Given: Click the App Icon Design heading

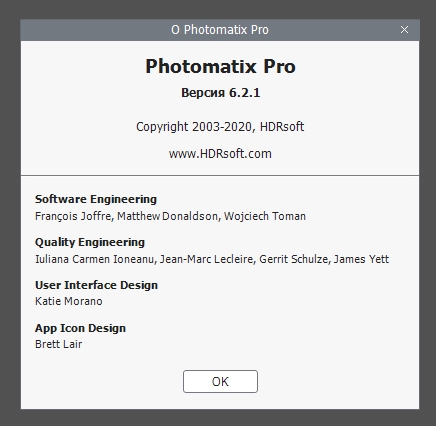Looking at the screenshot, I should point(80,328).
